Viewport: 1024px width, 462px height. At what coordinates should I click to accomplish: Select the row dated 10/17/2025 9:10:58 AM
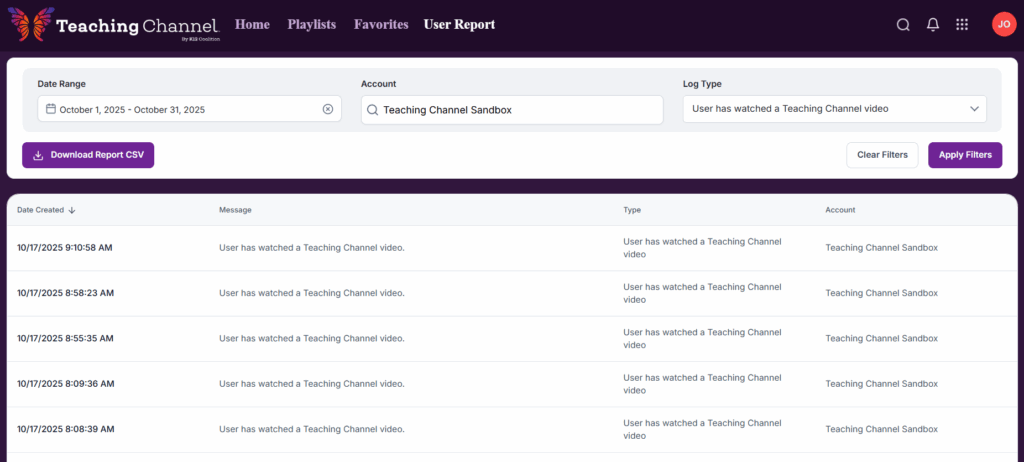pyautogui.click(x=512, y=248)
